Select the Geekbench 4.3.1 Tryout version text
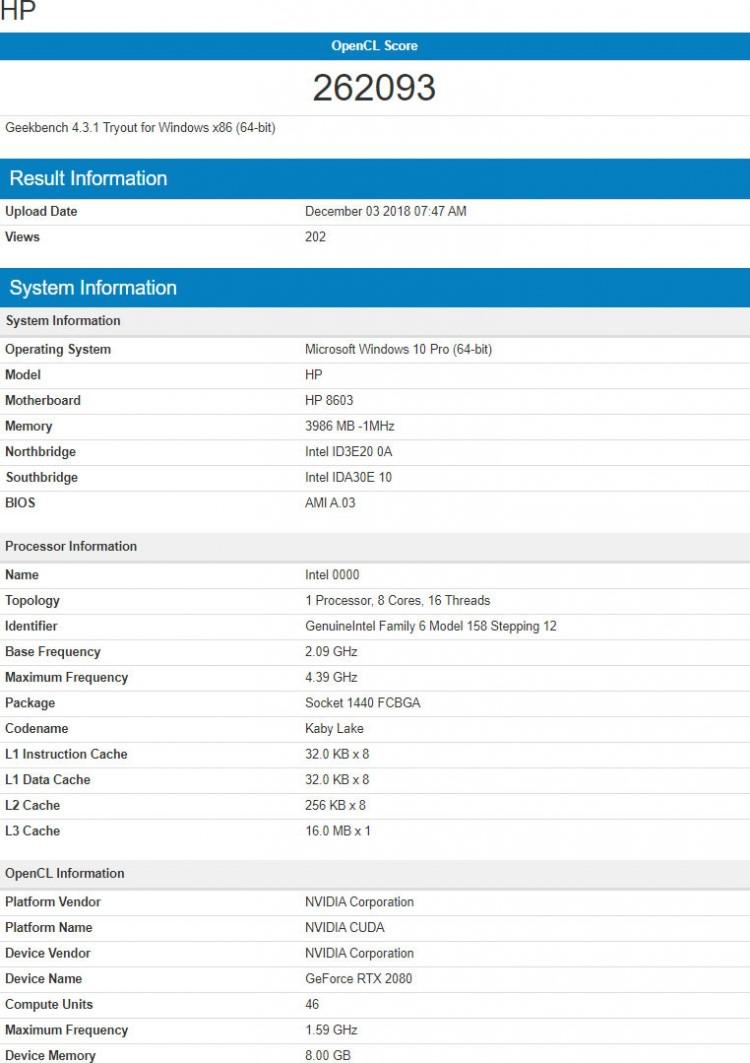 click(x=140, y=128)
